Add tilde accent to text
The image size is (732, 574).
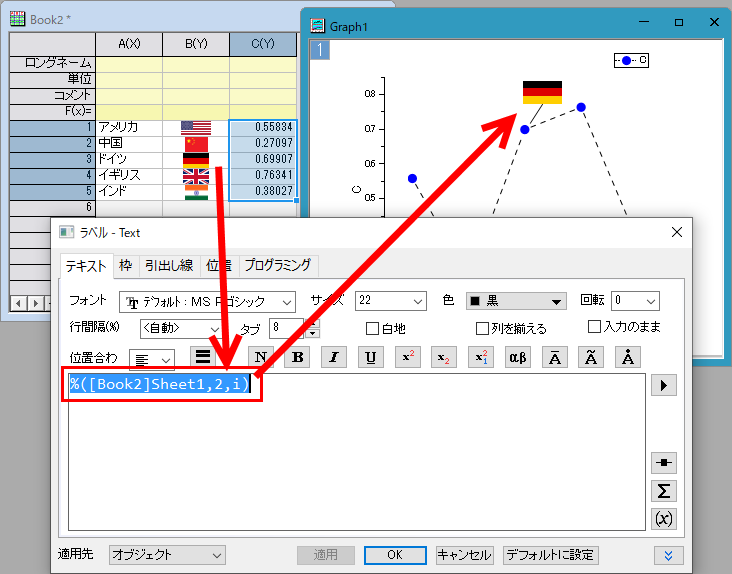click(x=591, y=357)
